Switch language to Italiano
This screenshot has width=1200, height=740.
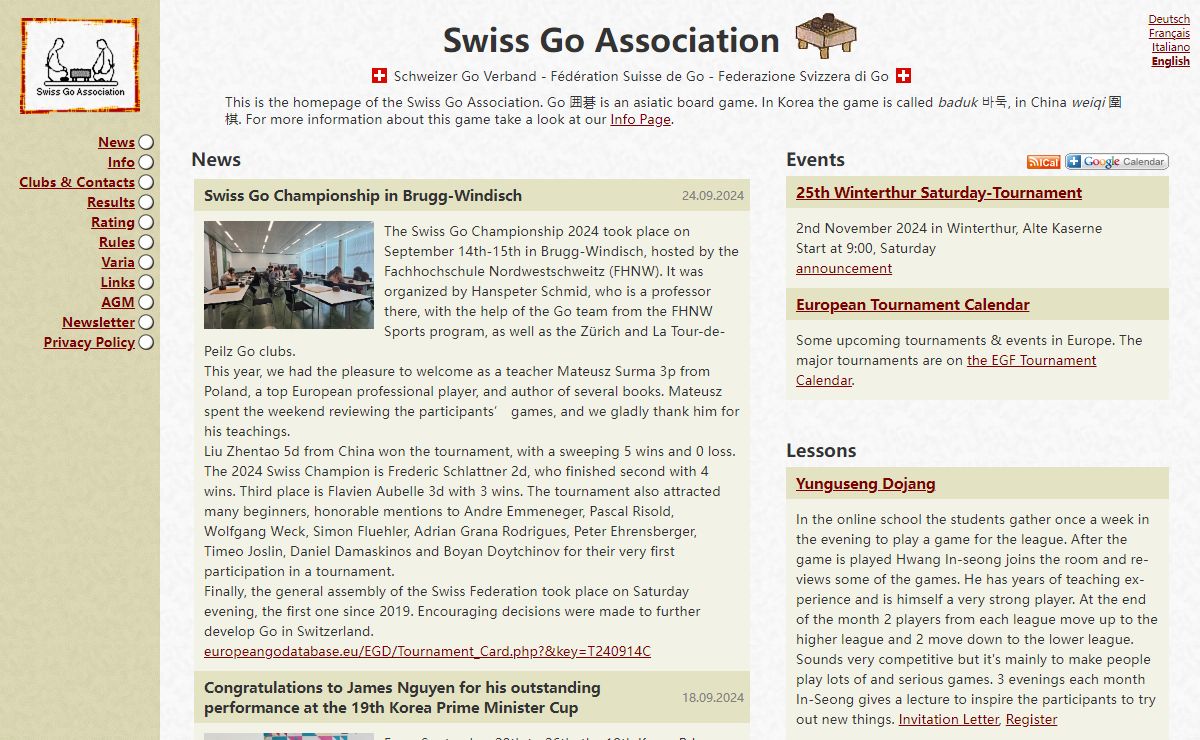pyautogui.click(x=1171, y=47)
